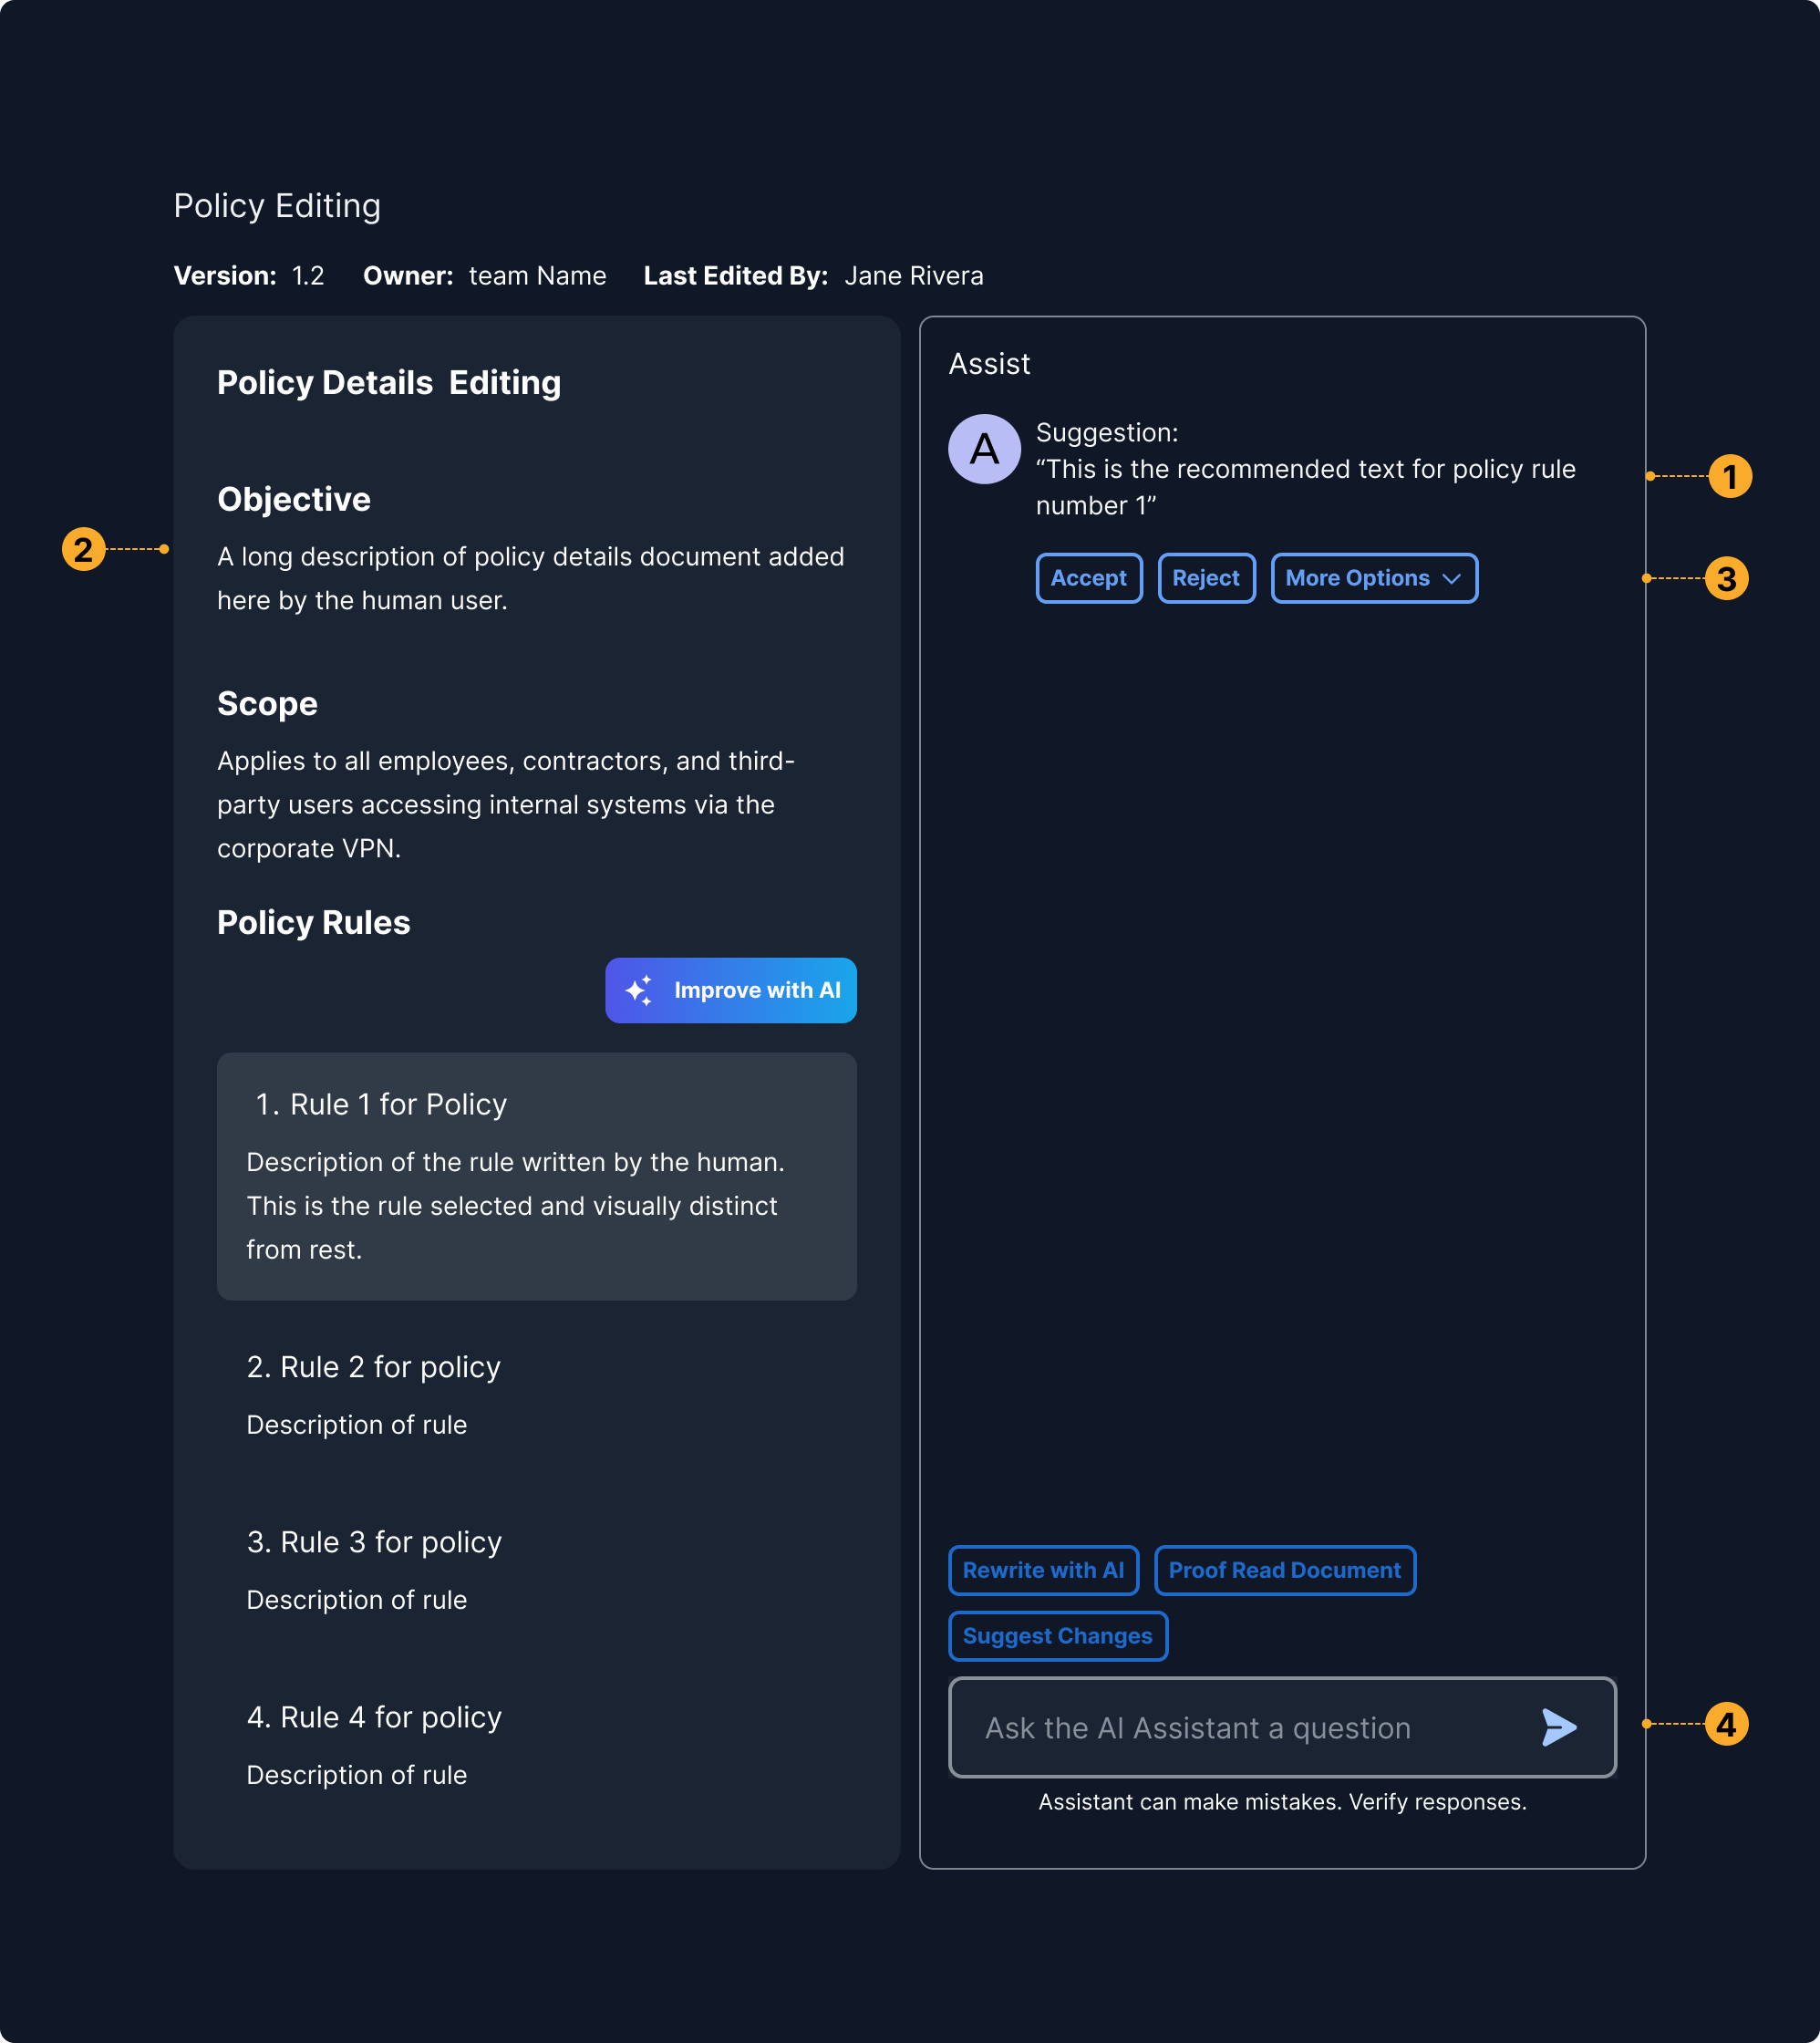Reject the AI suggestion

[x=1206, y=578]
